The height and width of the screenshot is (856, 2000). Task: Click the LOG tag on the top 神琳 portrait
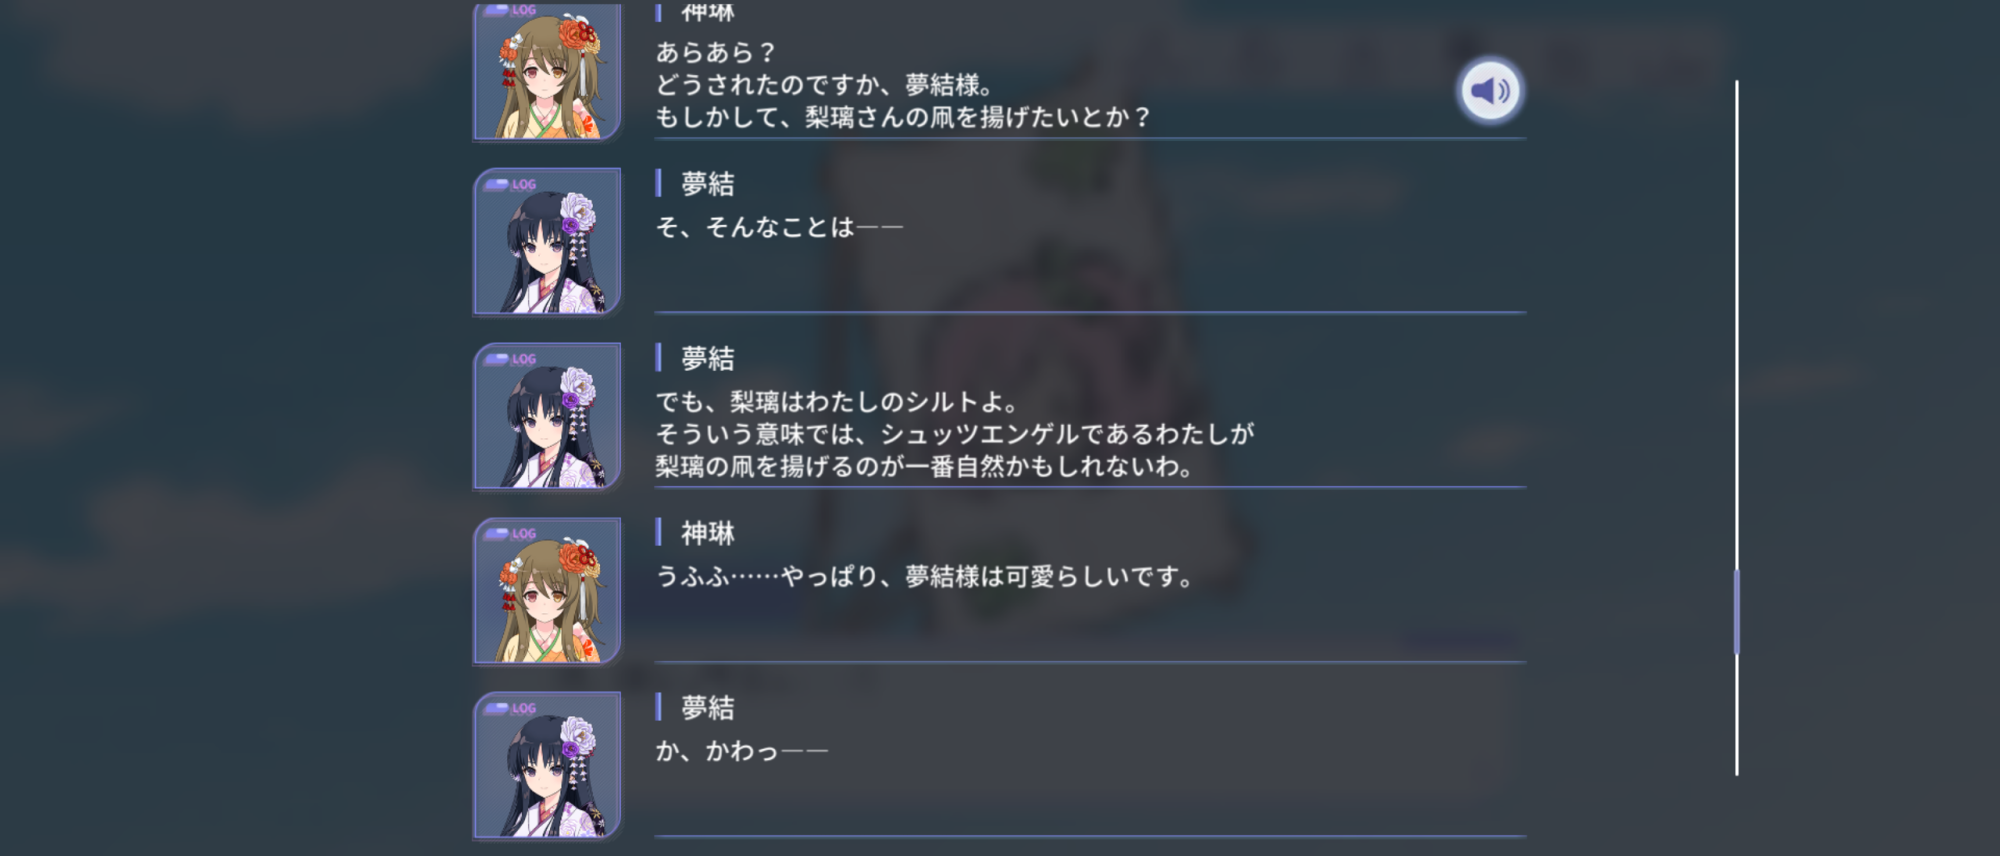tap(510, 10)
